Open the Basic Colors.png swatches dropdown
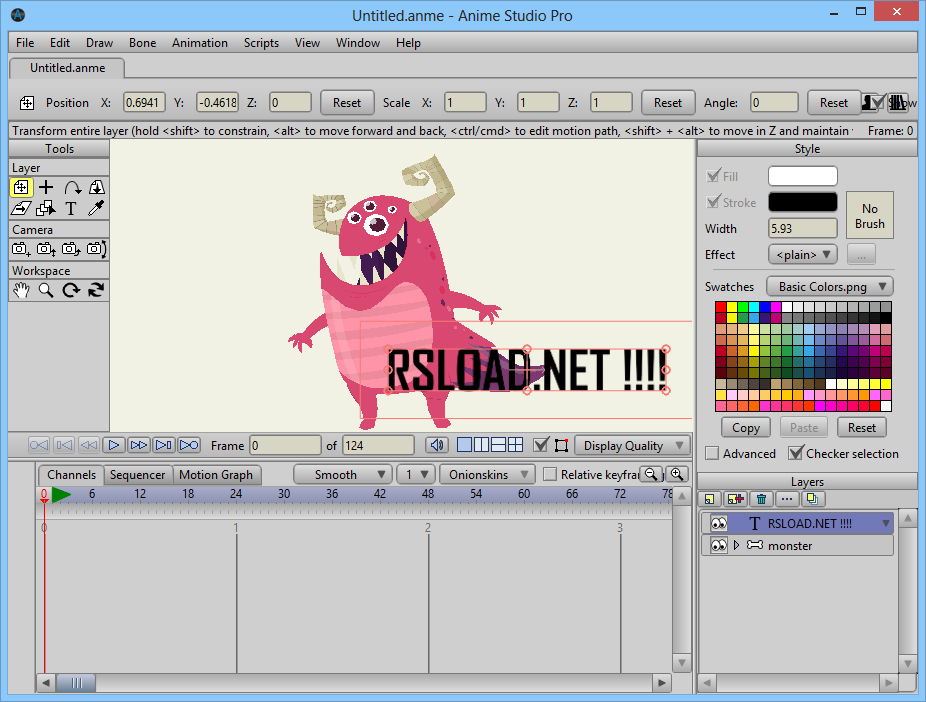This screenshot has height=702, width=926. tap(830, 286)
